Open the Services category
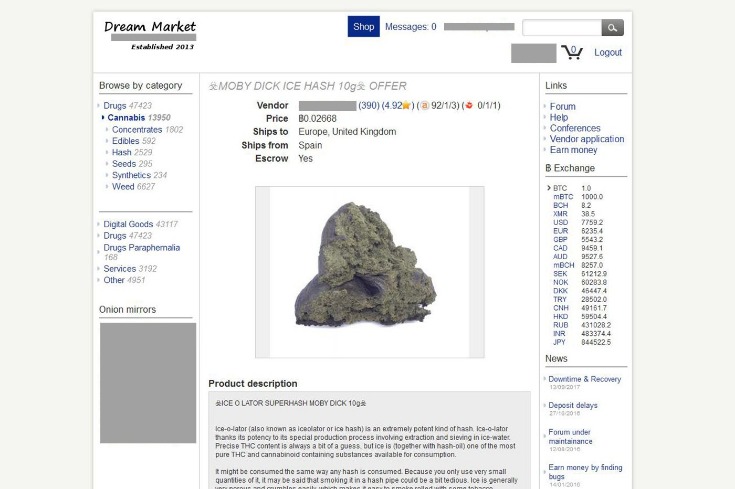This screenshot has width=735, height=489. (x=130, y=269)
